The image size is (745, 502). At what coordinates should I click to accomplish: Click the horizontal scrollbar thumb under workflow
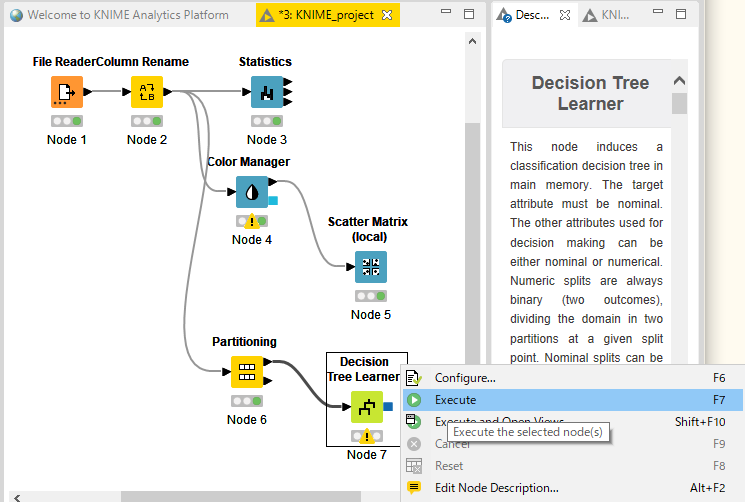(241, 497)
